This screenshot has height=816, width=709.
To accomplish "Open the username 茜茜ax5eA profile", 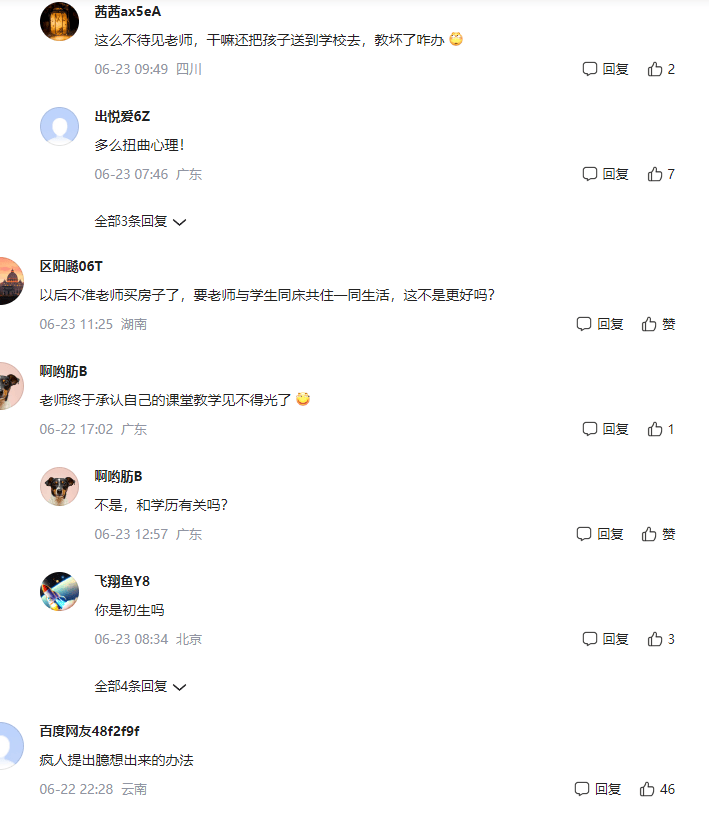I will click(128, 11).
